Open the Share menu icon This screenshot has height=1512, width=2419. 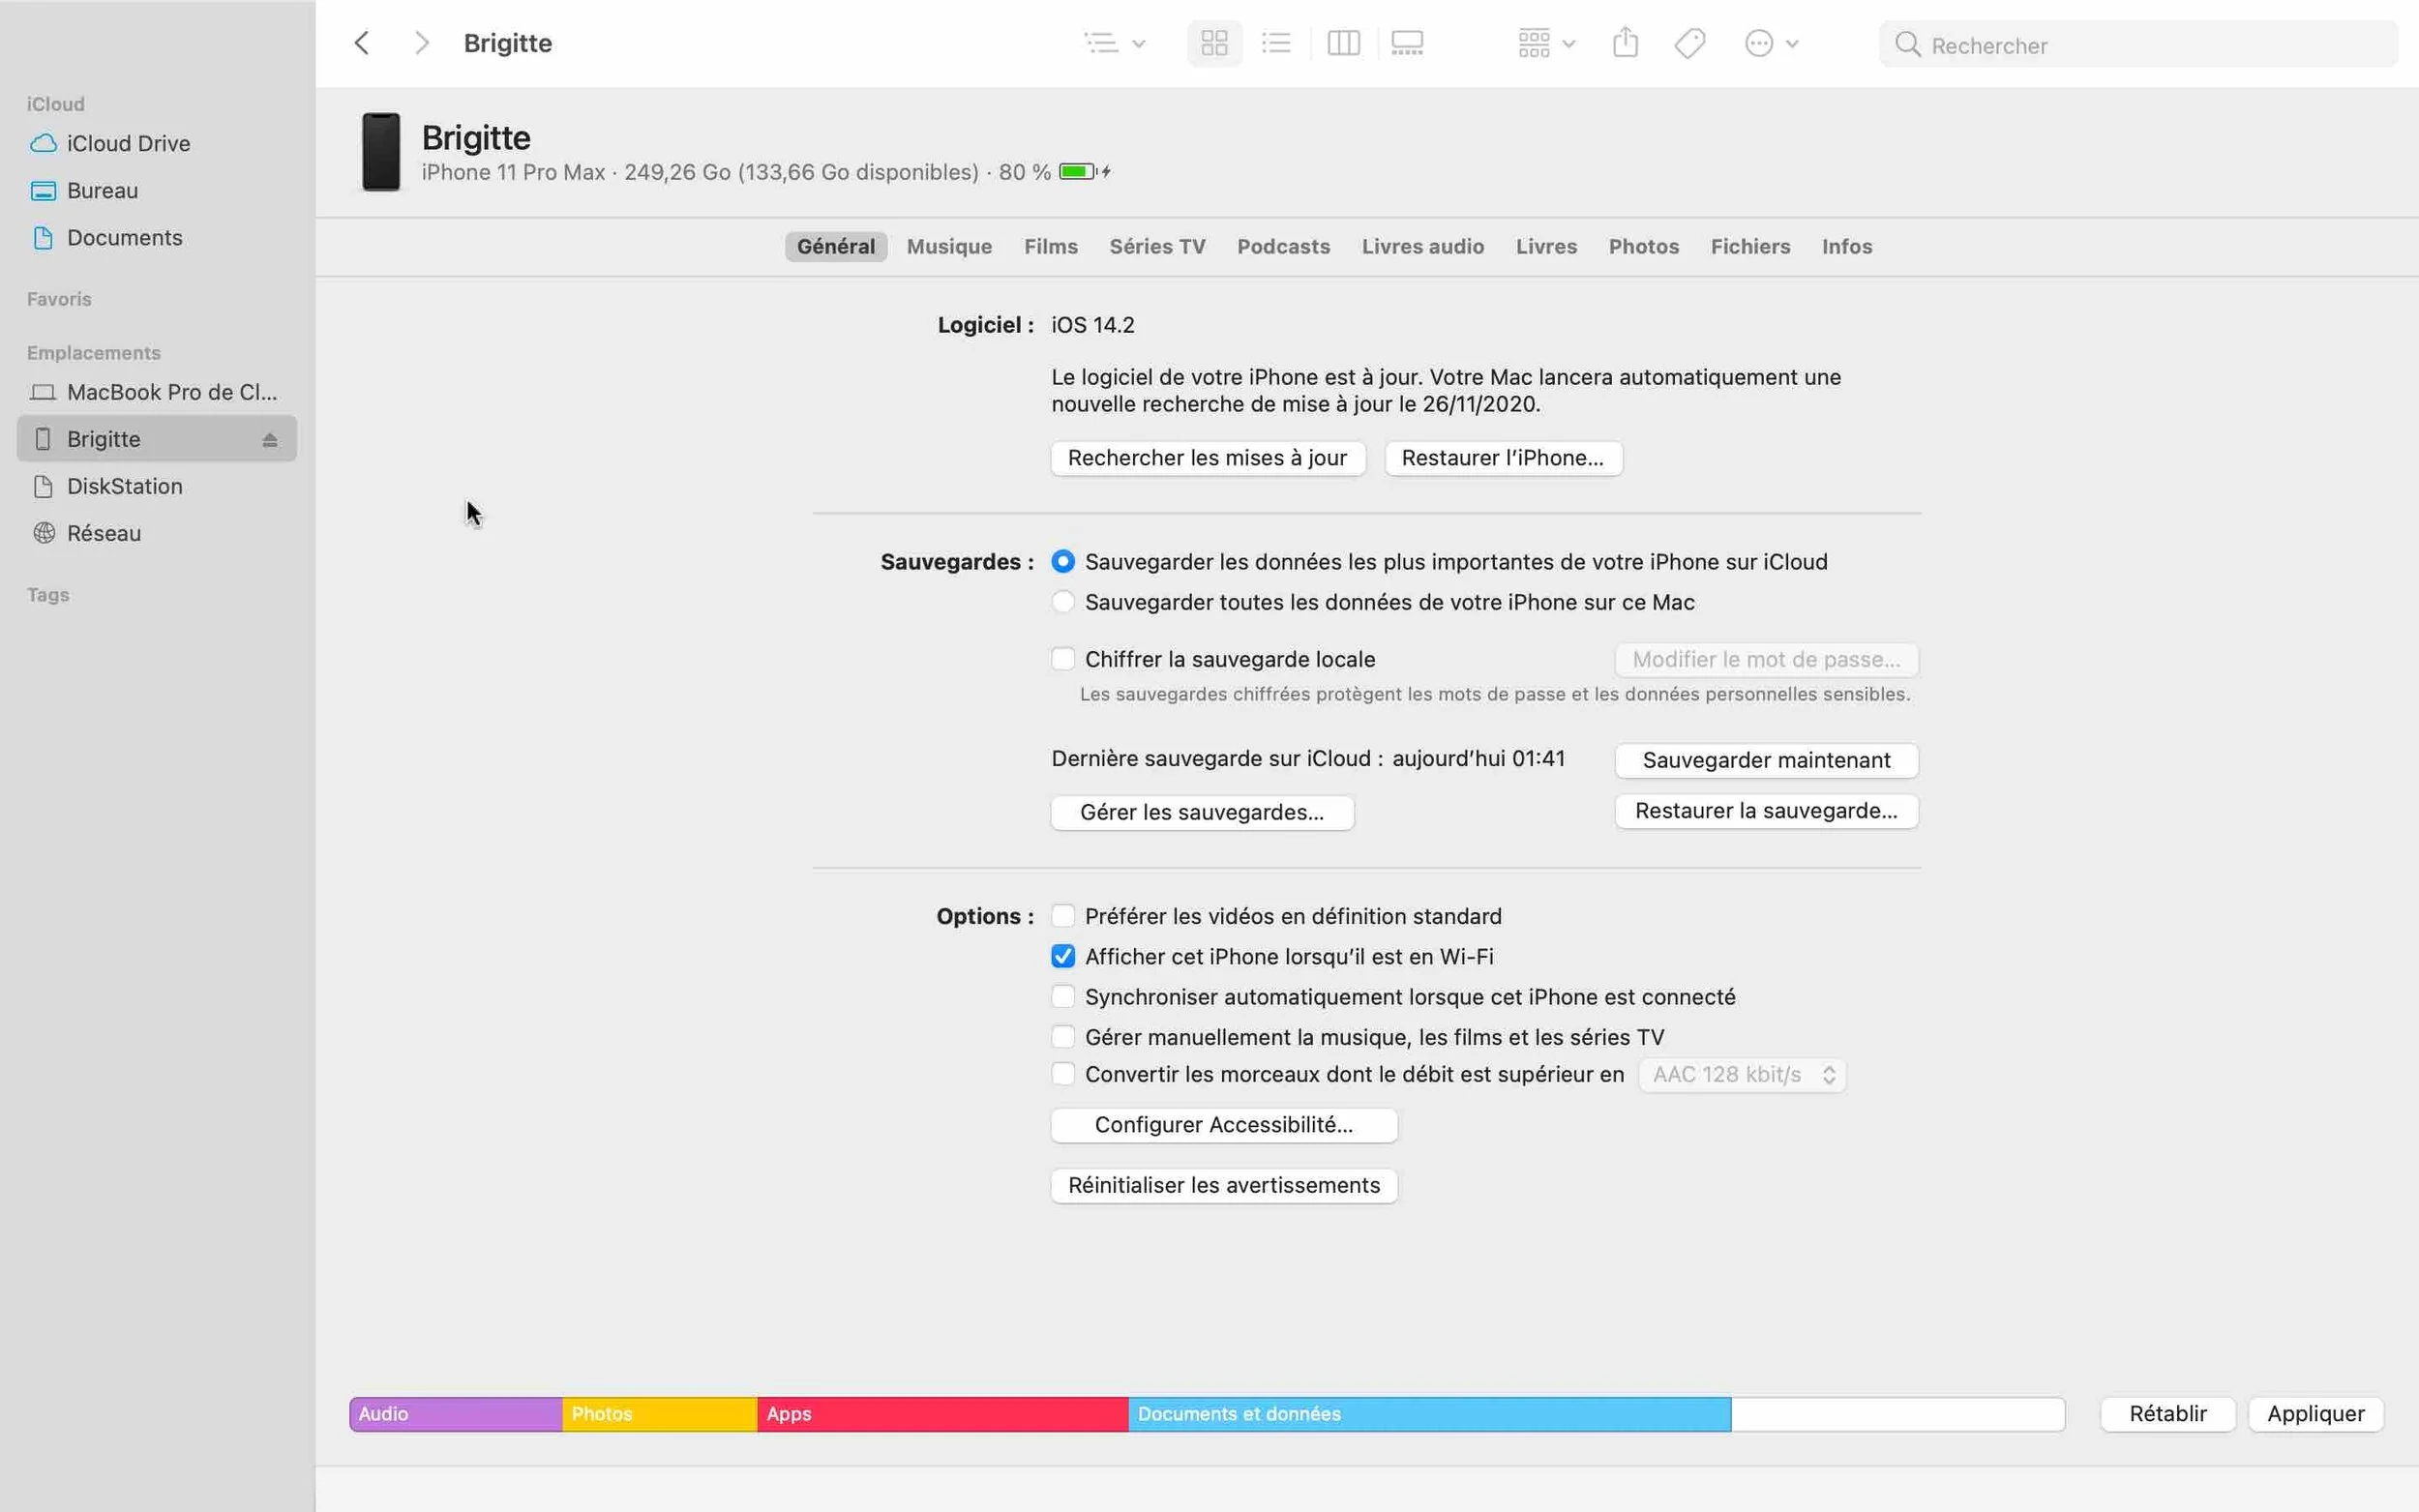(x=1624, y=42)
